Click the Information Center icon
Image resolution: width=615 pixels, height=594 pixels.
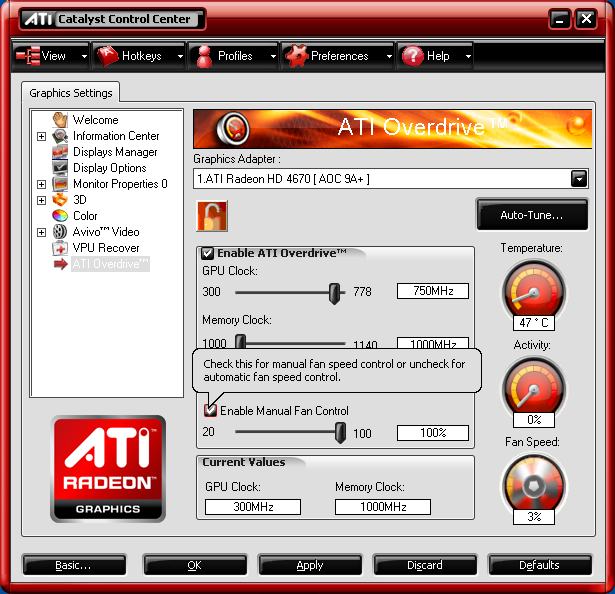pos(60,136)
